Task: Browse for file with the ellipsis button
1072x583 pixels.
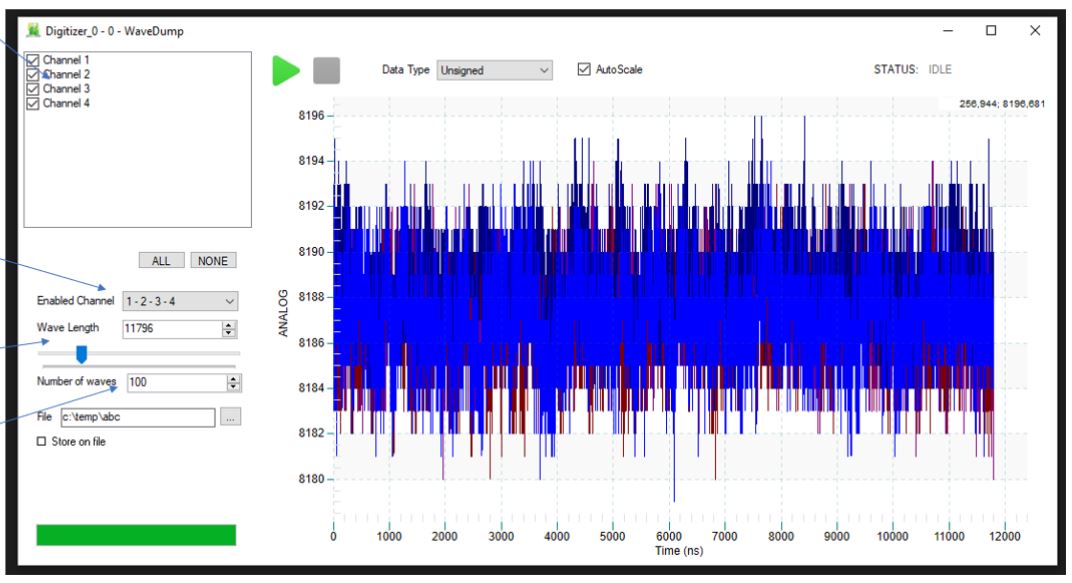Action: click(x=230, y=417)
